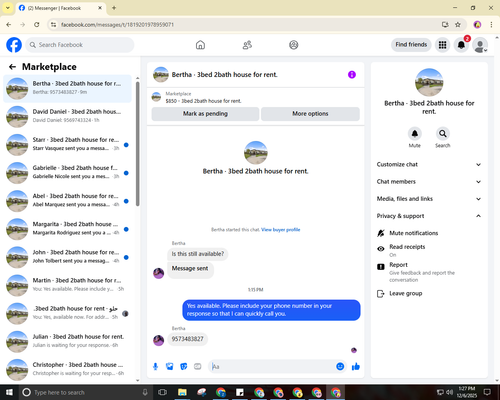Image resolution: width=500 pixels, height=400 pixels.
Task: Click the browser address bar URL
Action: point(117,25)
